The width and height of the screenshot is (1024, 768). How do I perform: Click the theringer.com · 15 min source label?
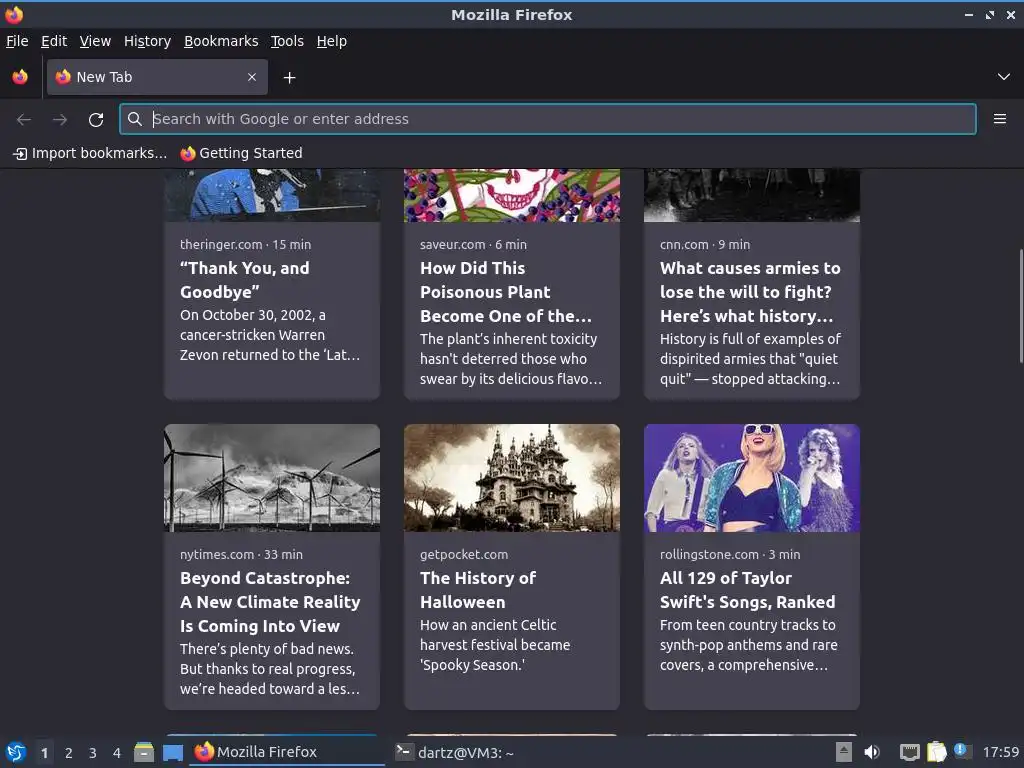(x=246, y=245)
